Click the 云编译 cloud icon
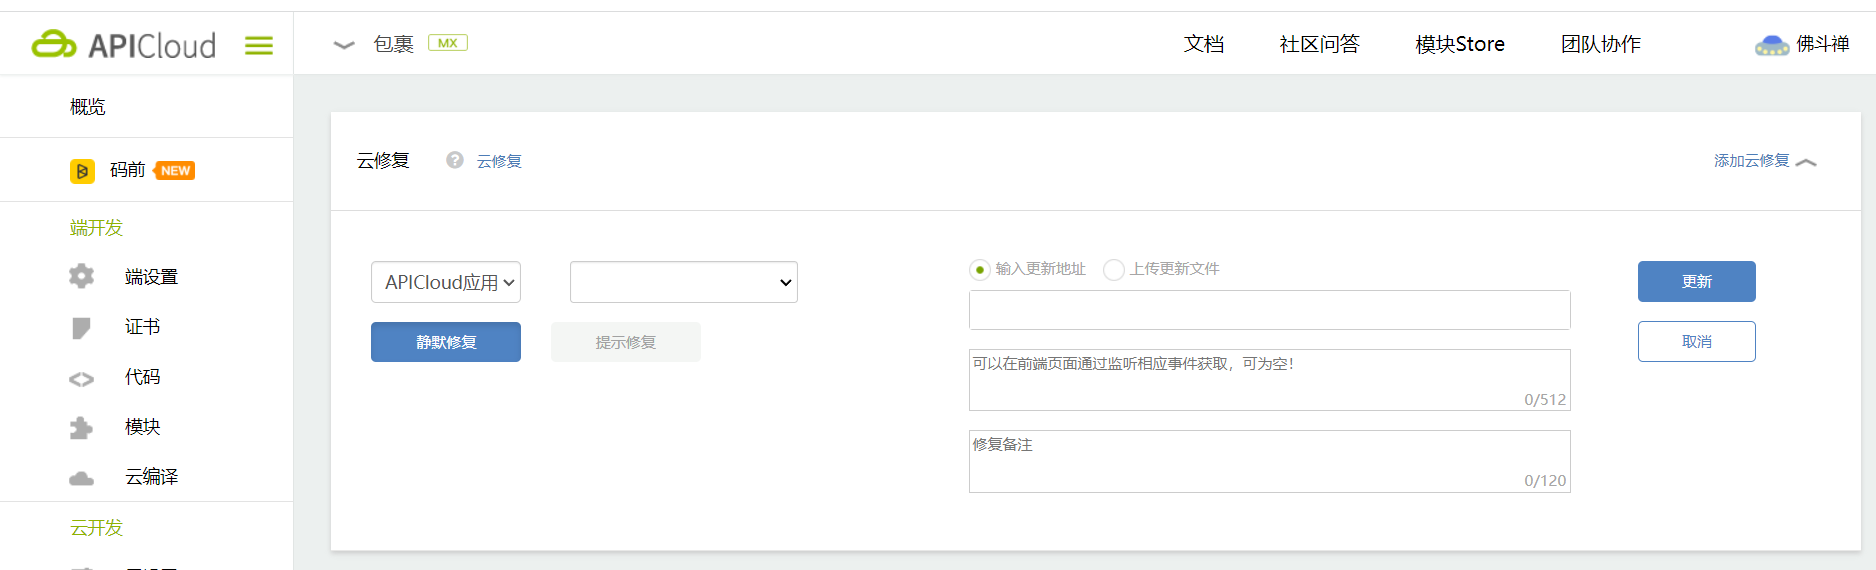 click(x=81, y=478)
